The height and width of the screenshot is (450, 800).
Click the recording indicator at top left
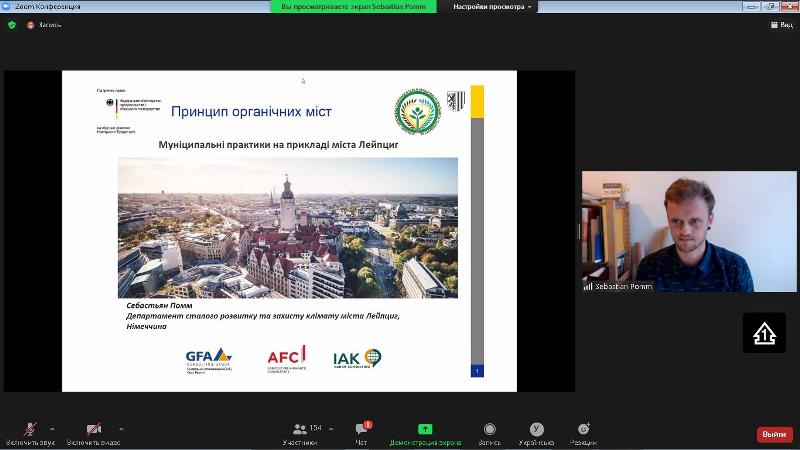(44, 25)
